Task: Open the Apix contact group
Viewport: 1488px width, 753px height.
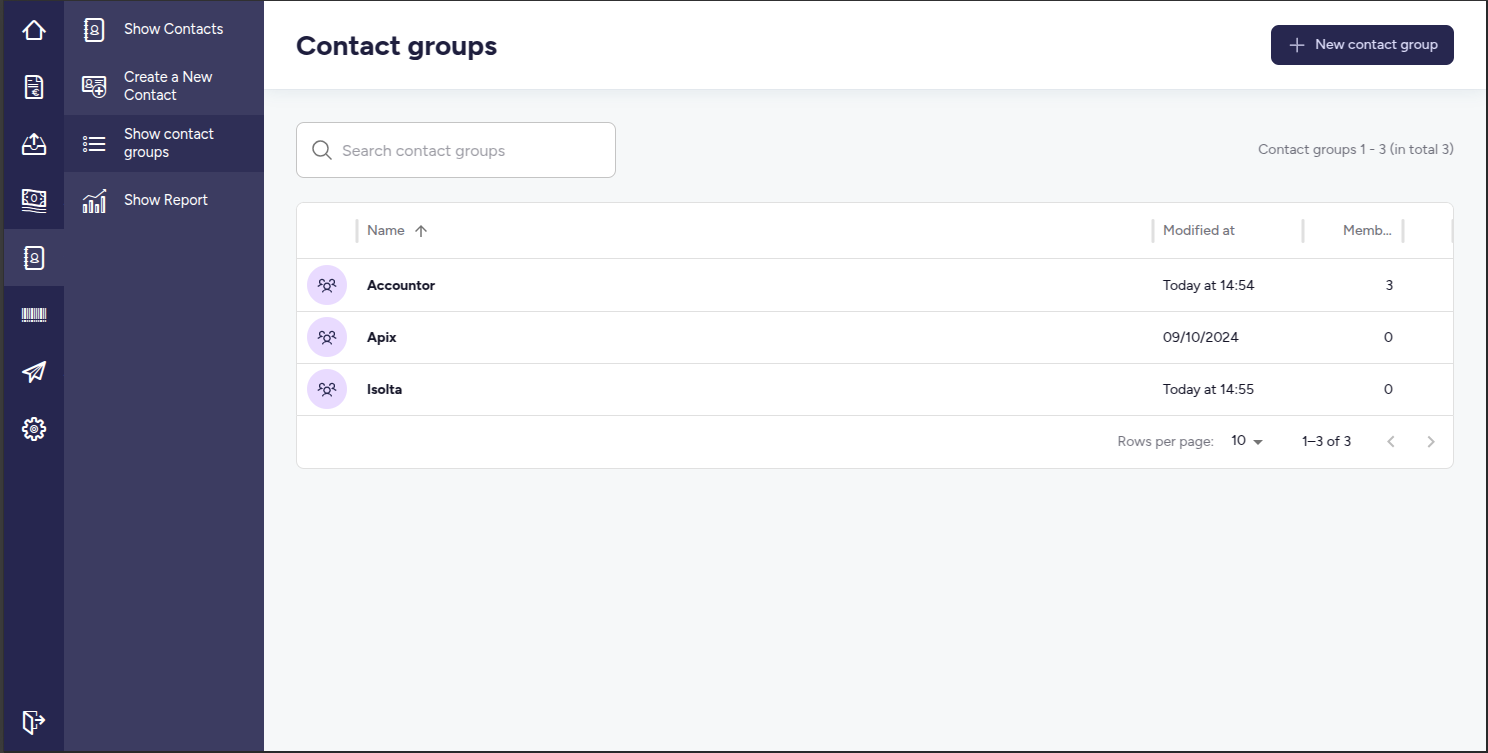Action: (x=382, y=337)
